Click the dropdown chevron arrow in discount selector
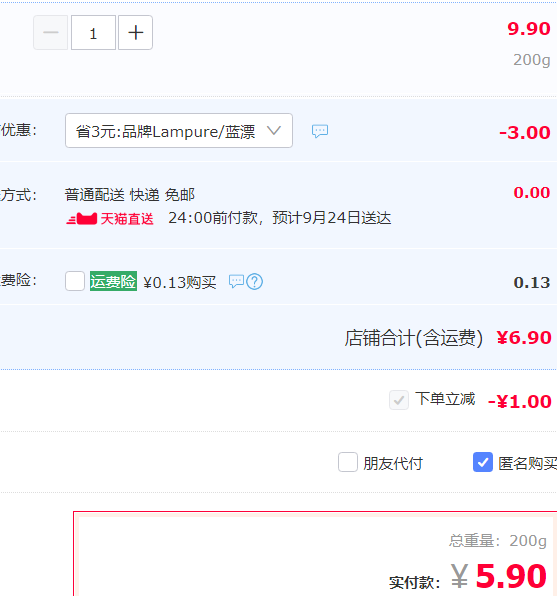 point(274,131)
